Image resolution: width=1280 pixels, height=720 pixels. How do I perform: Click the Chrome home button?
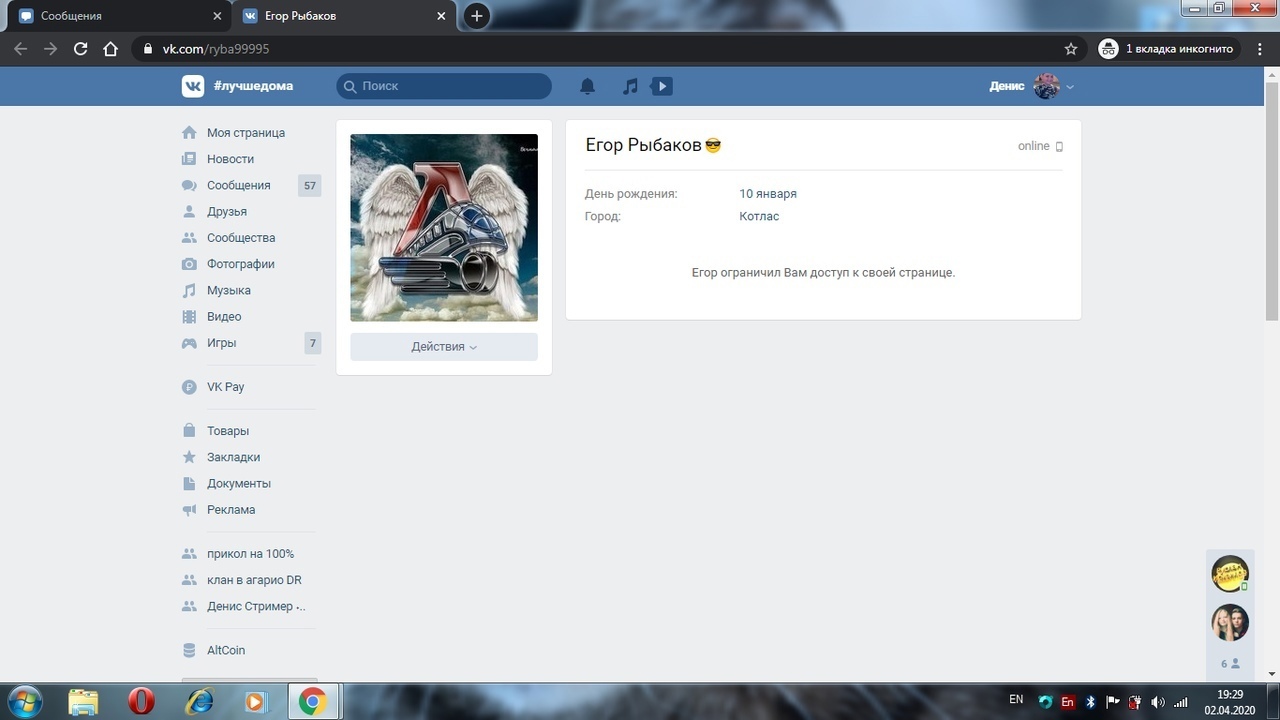click(x=111, y=49)
